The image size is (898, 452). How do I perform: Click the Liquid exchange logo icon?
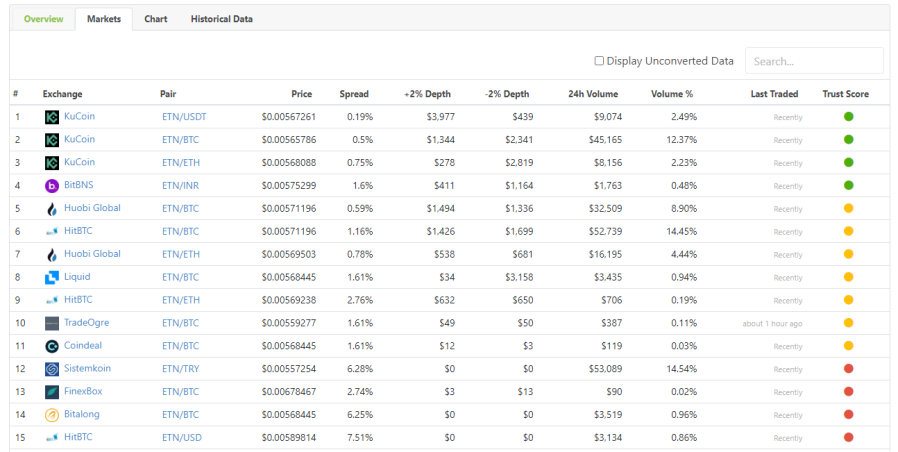point(52,277)
